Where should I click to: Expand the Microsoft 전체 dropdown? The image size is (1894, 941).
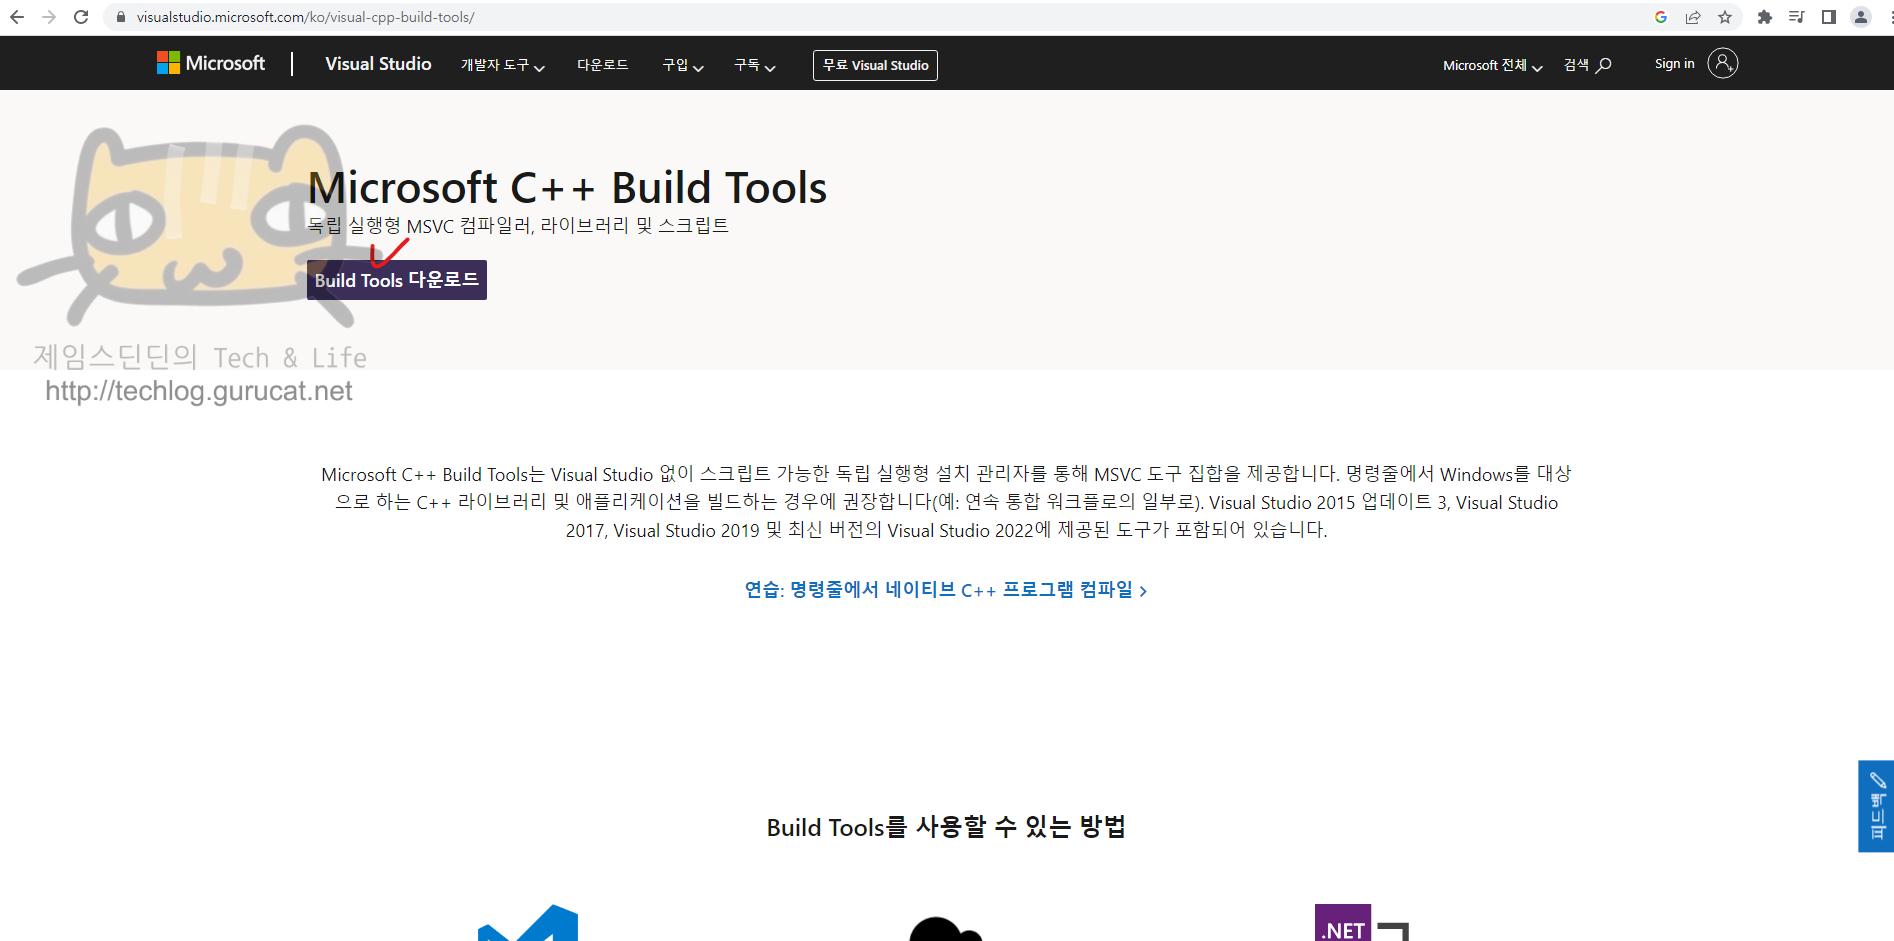(x=1492, y=65)
